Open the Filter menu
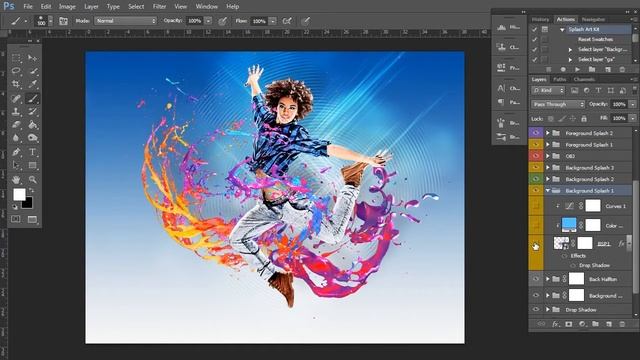This screenshot has height=360, width=640. tap(159, 7)
